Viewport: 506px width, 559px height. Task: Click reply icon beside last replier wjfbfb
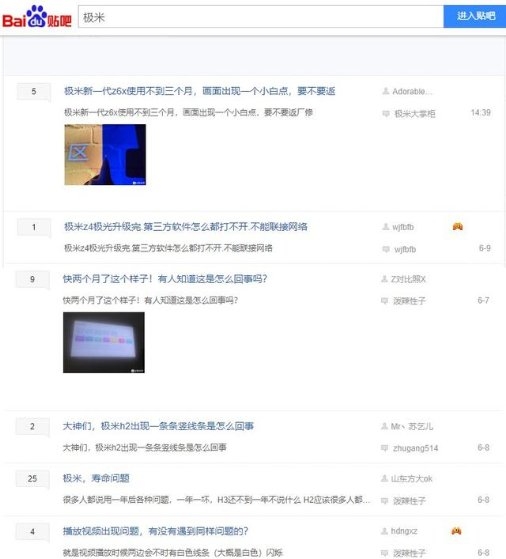click(x=386, y=249)
